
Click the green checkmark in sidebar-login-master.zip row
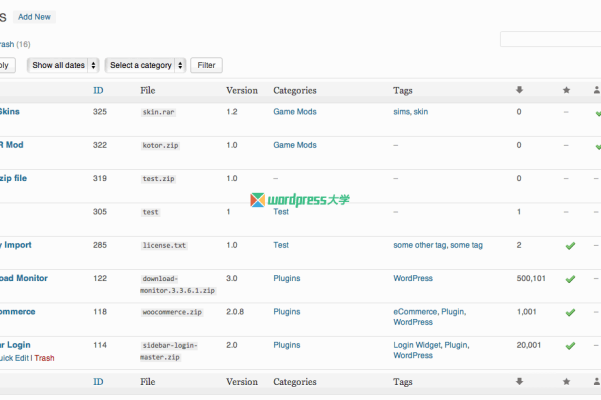click(x=570, y=346)
